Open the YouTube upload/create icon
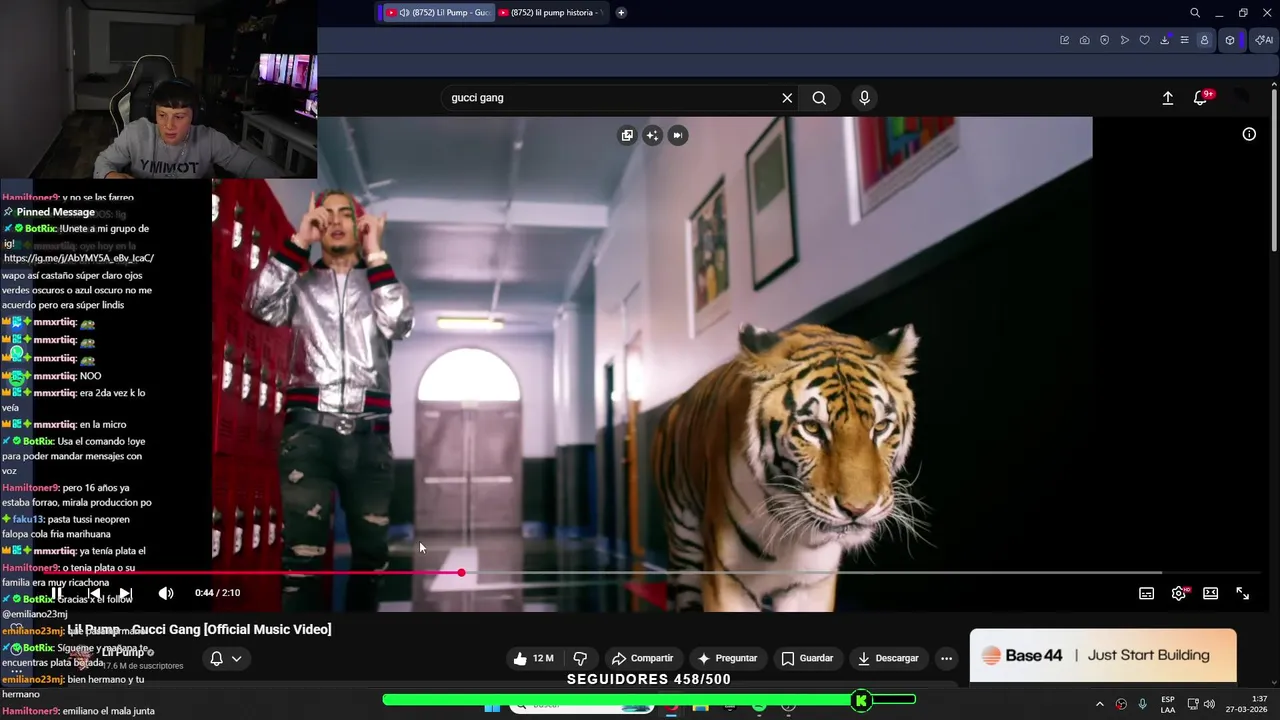Screen dimensions: 1280x720 click(x=1168, y=98)
